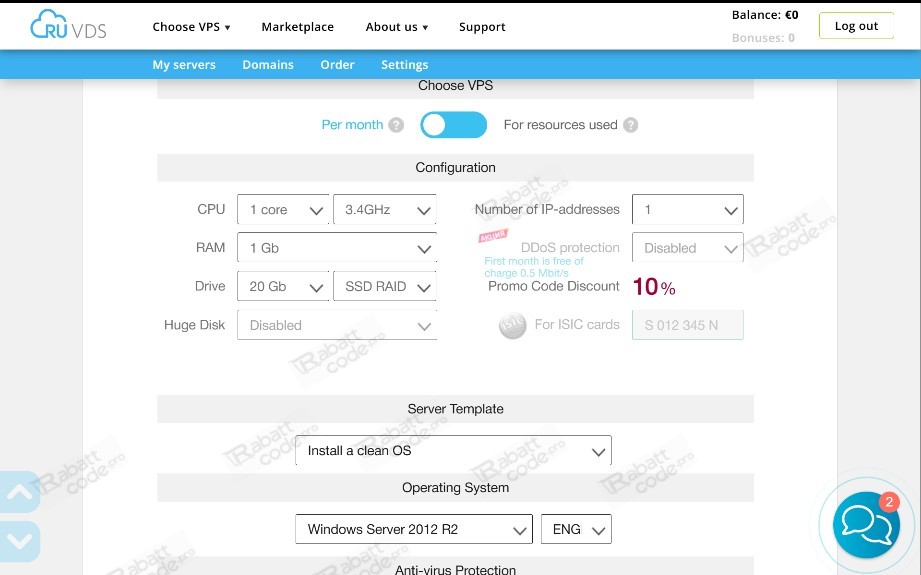Screen dimensions: 921x575
Task: Click the Configuration section header
Action: click(x=455, y=167)
